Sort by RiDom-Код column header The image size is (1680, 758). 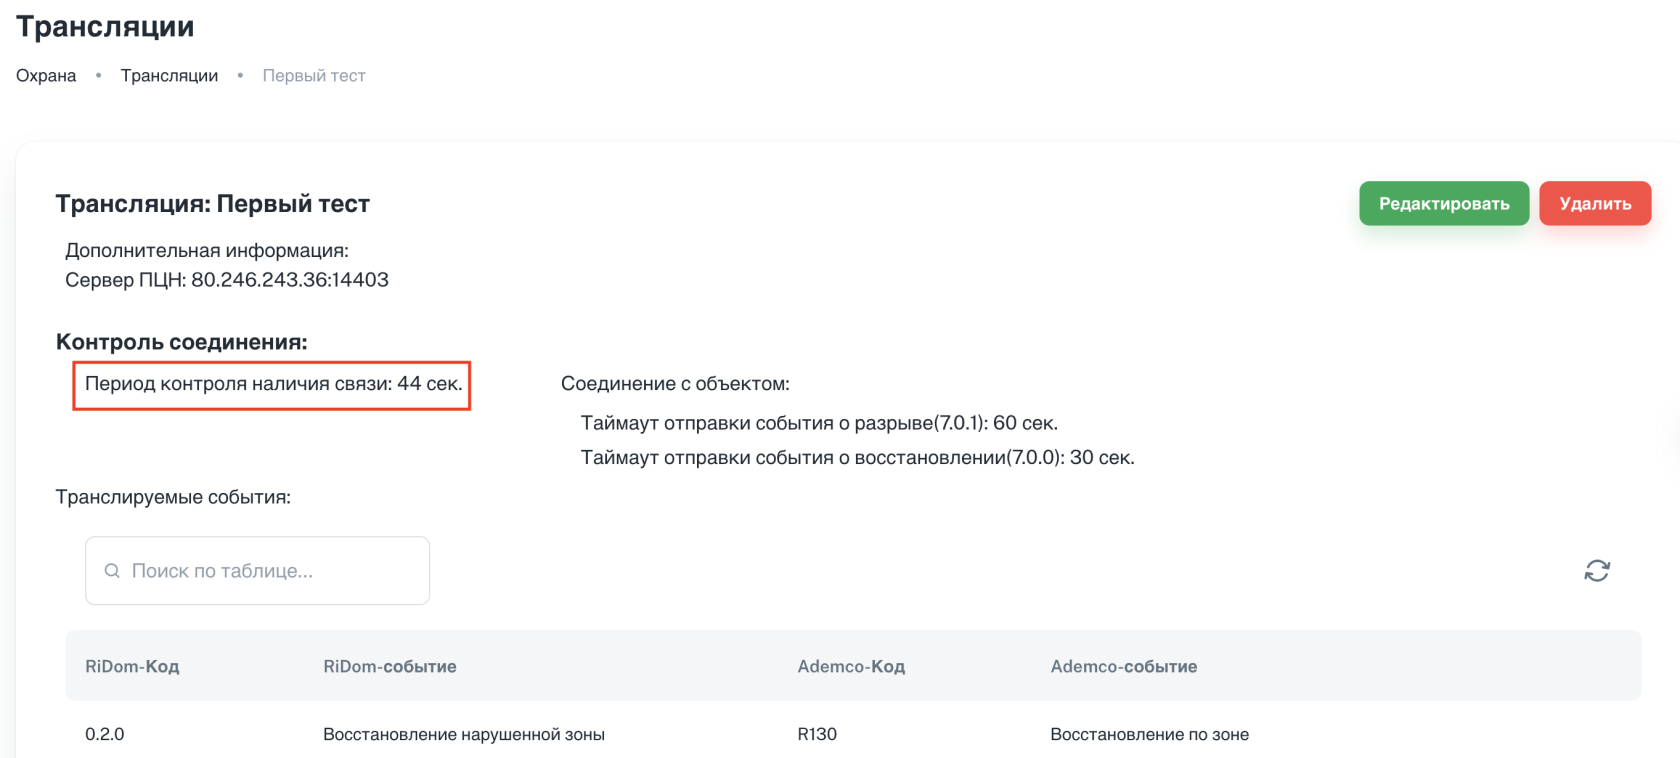pyautogui.click(x=132, y=667)
